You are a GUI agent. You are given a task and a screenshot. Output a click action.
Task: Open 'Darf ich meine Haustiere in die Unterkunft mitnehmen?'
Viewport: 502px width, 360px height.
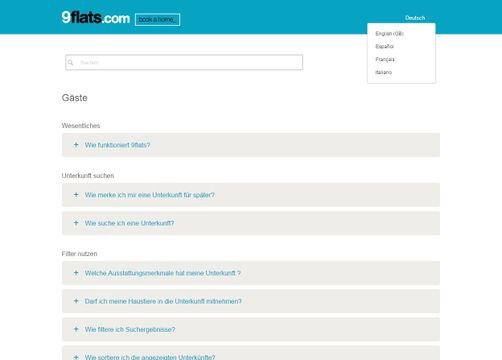(163, 301)
